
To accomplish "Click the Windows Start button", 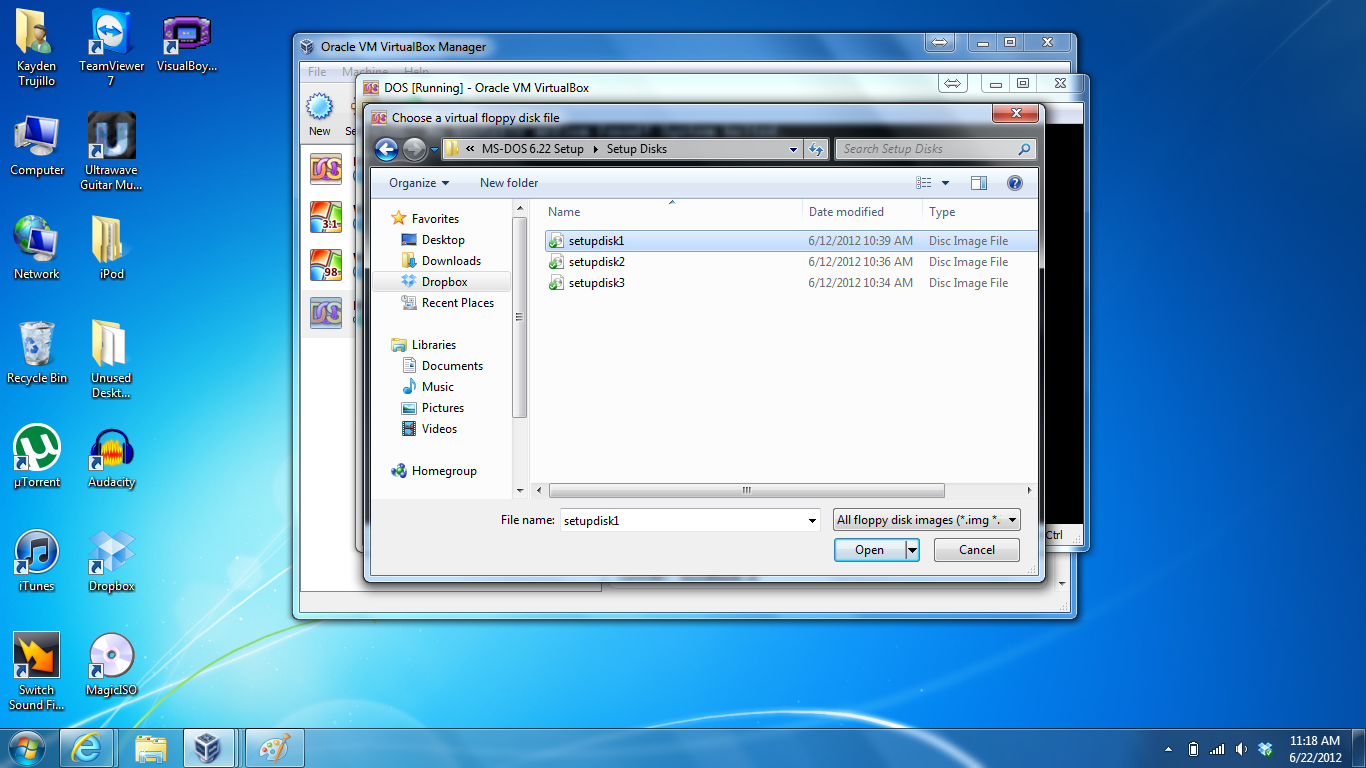I will click(27, 748).
